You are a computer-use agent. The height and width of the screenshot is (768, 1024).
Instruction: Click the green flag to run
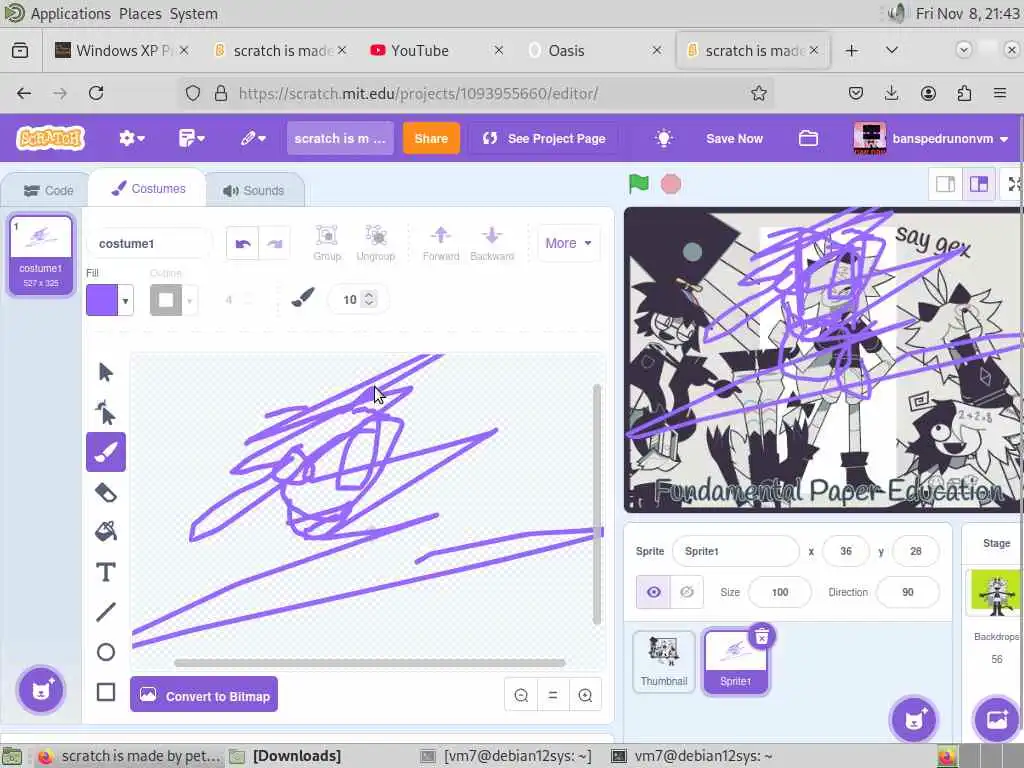point(639,184)
